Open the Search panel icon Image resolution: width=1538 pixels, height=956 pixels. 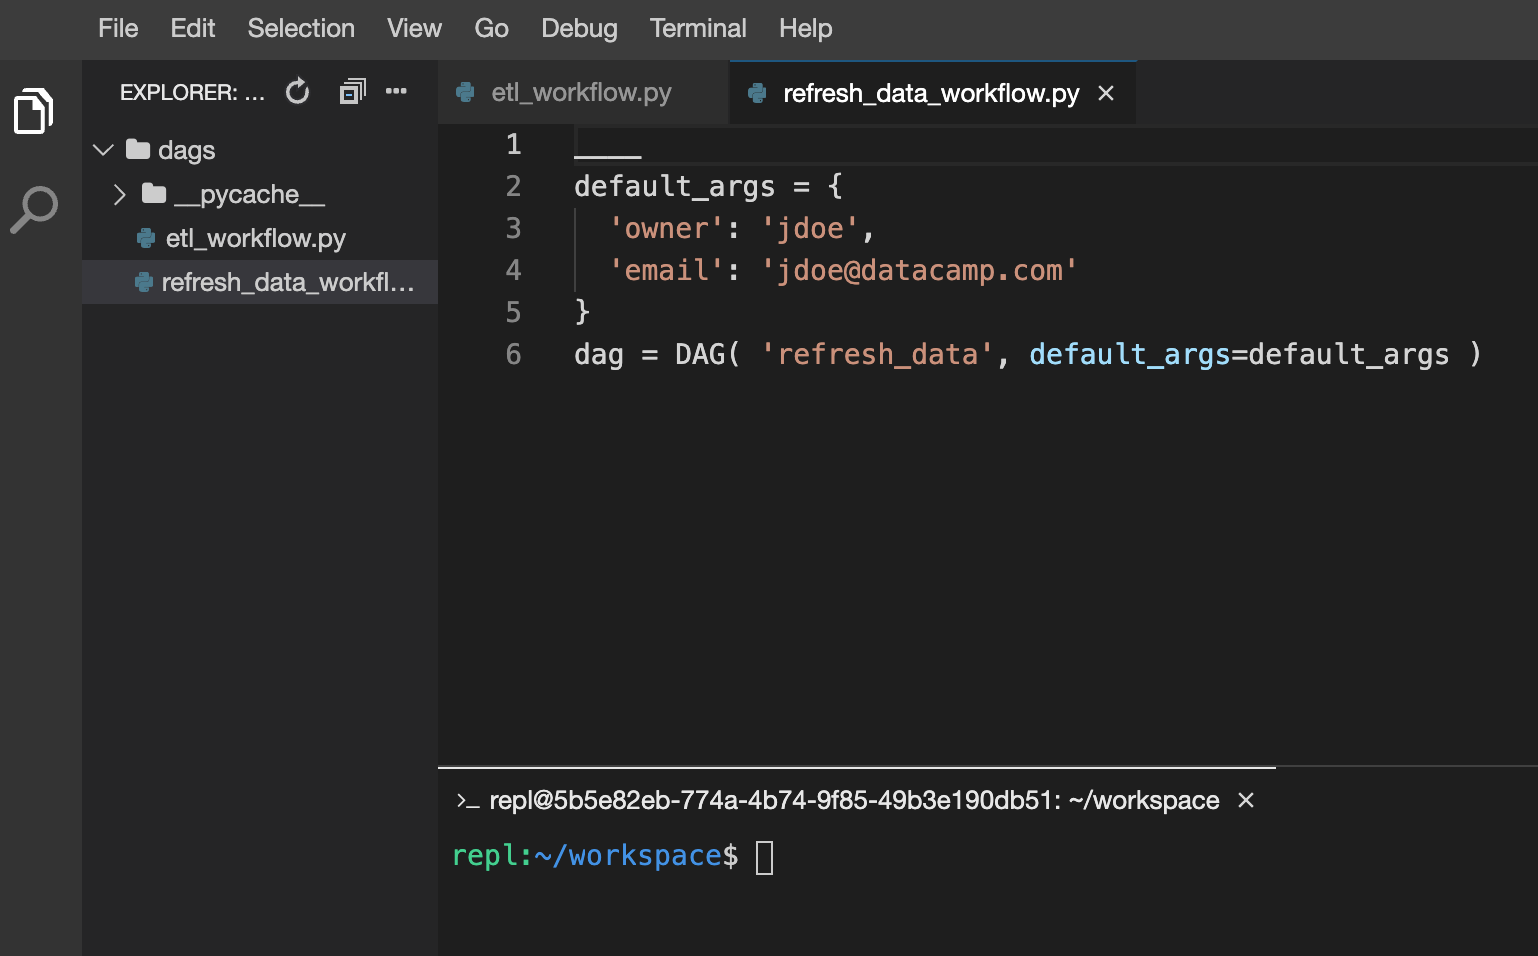pos(34,209)
